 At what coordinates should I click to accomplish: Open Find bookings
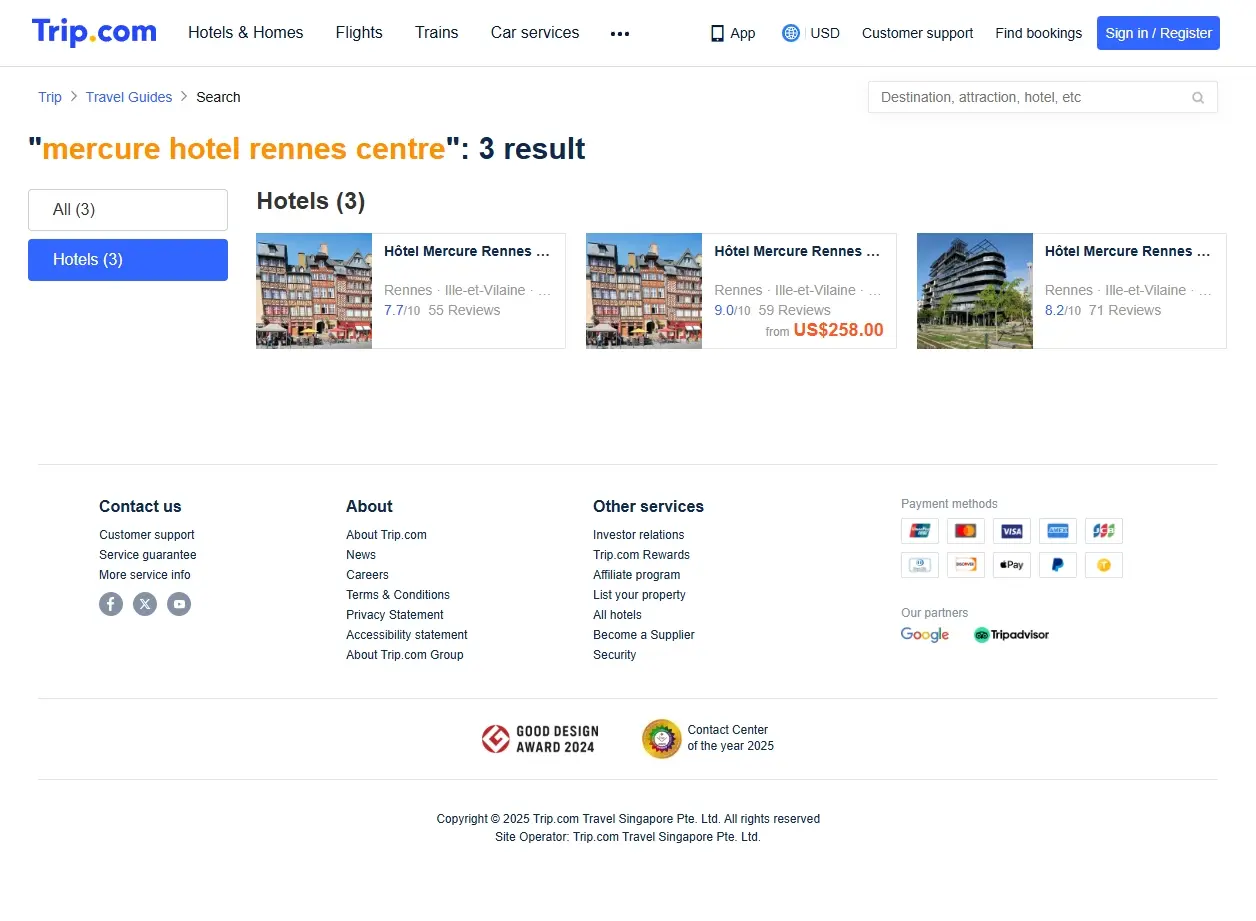point(1038,33)
